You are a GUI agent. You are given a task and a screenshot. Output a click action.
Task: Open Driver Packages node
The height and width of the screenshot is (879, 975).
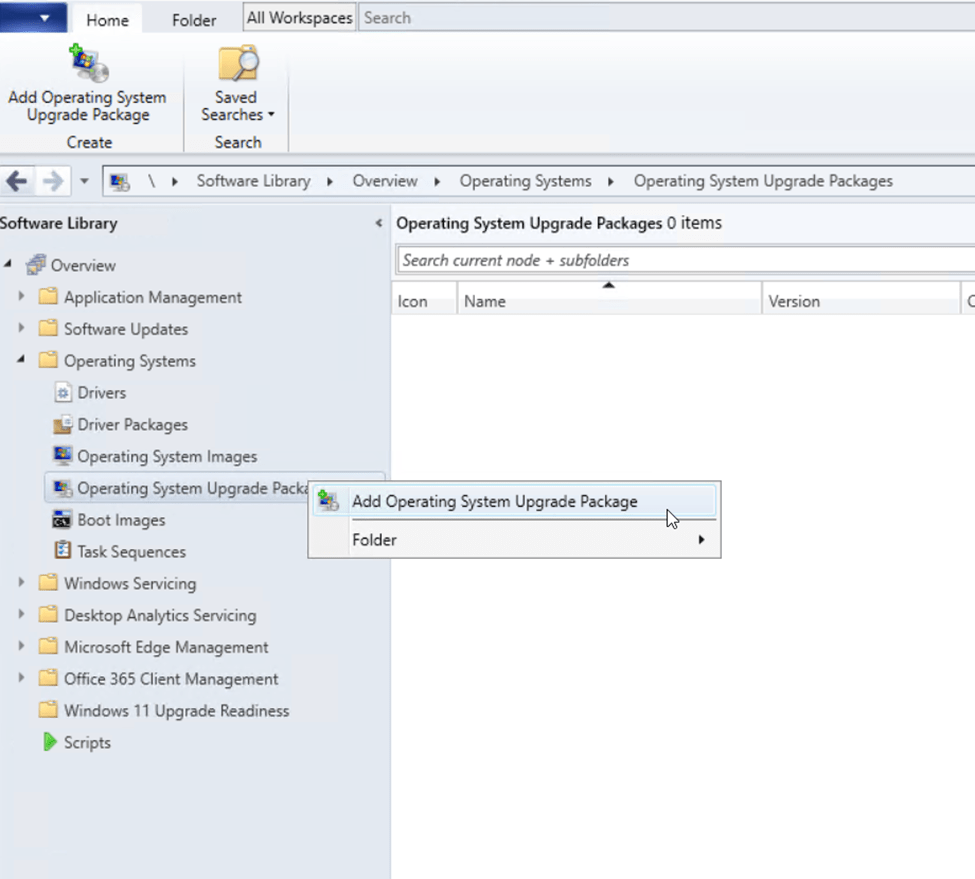point(132,425)
